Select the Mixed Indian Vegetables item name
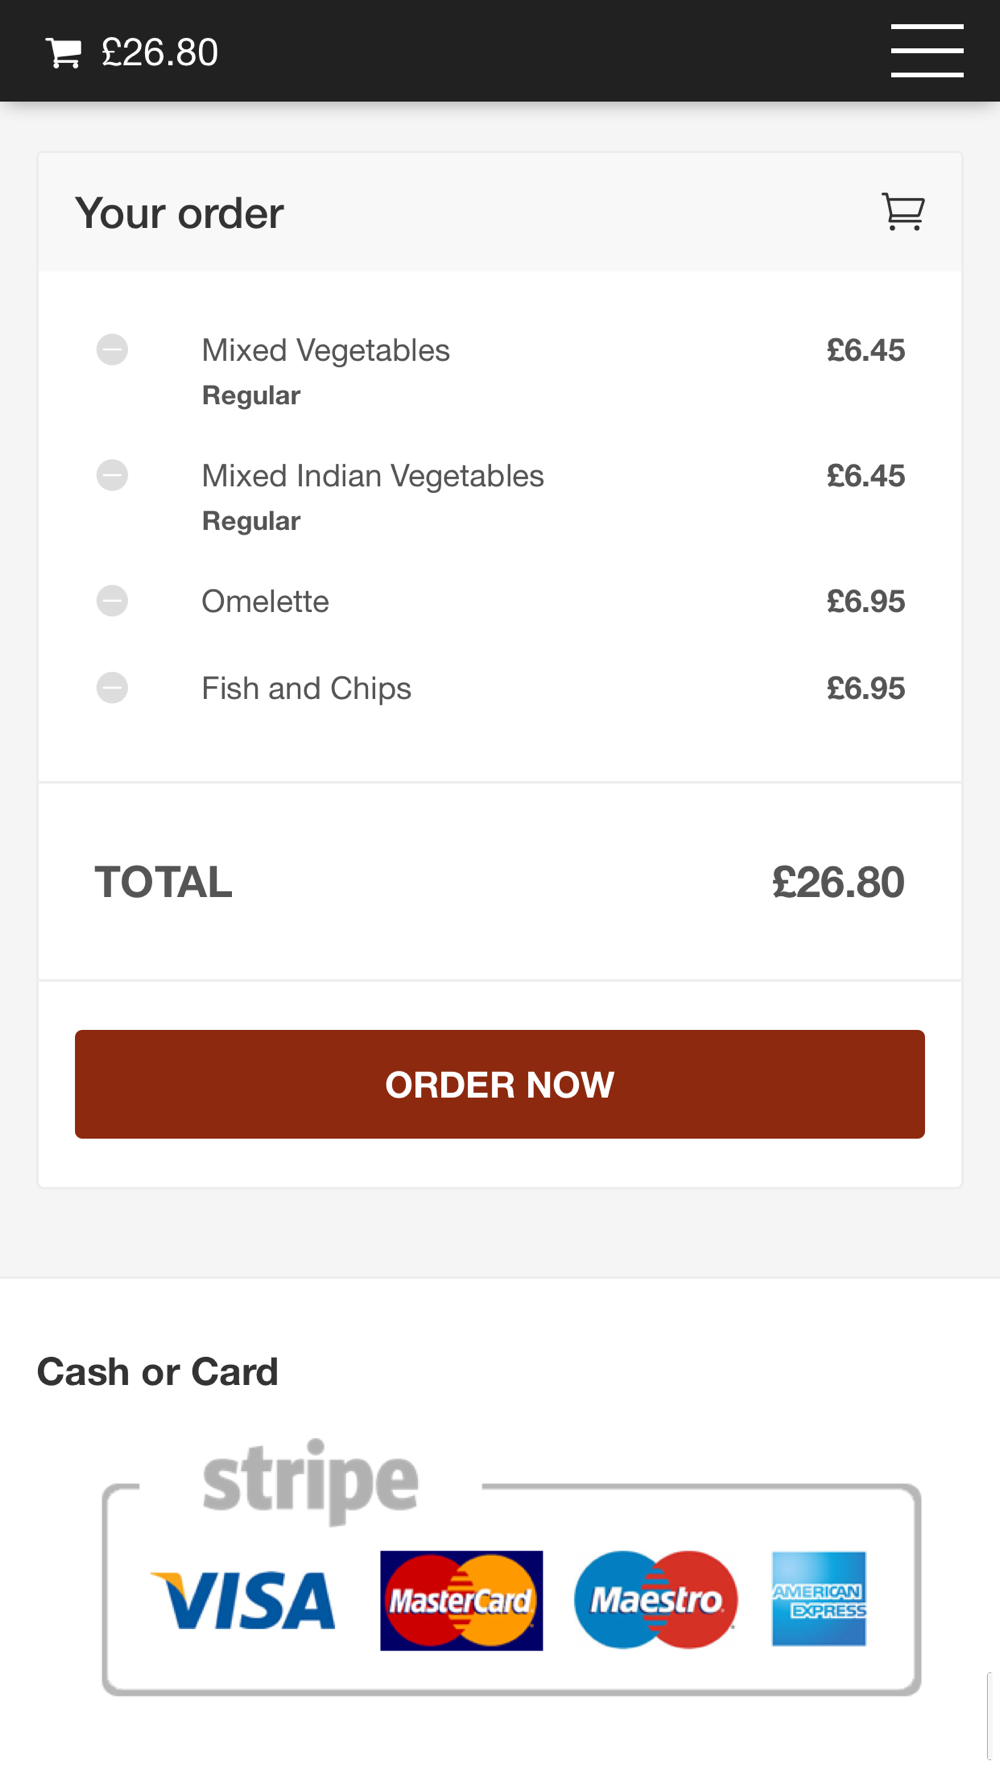 [373, 476]
